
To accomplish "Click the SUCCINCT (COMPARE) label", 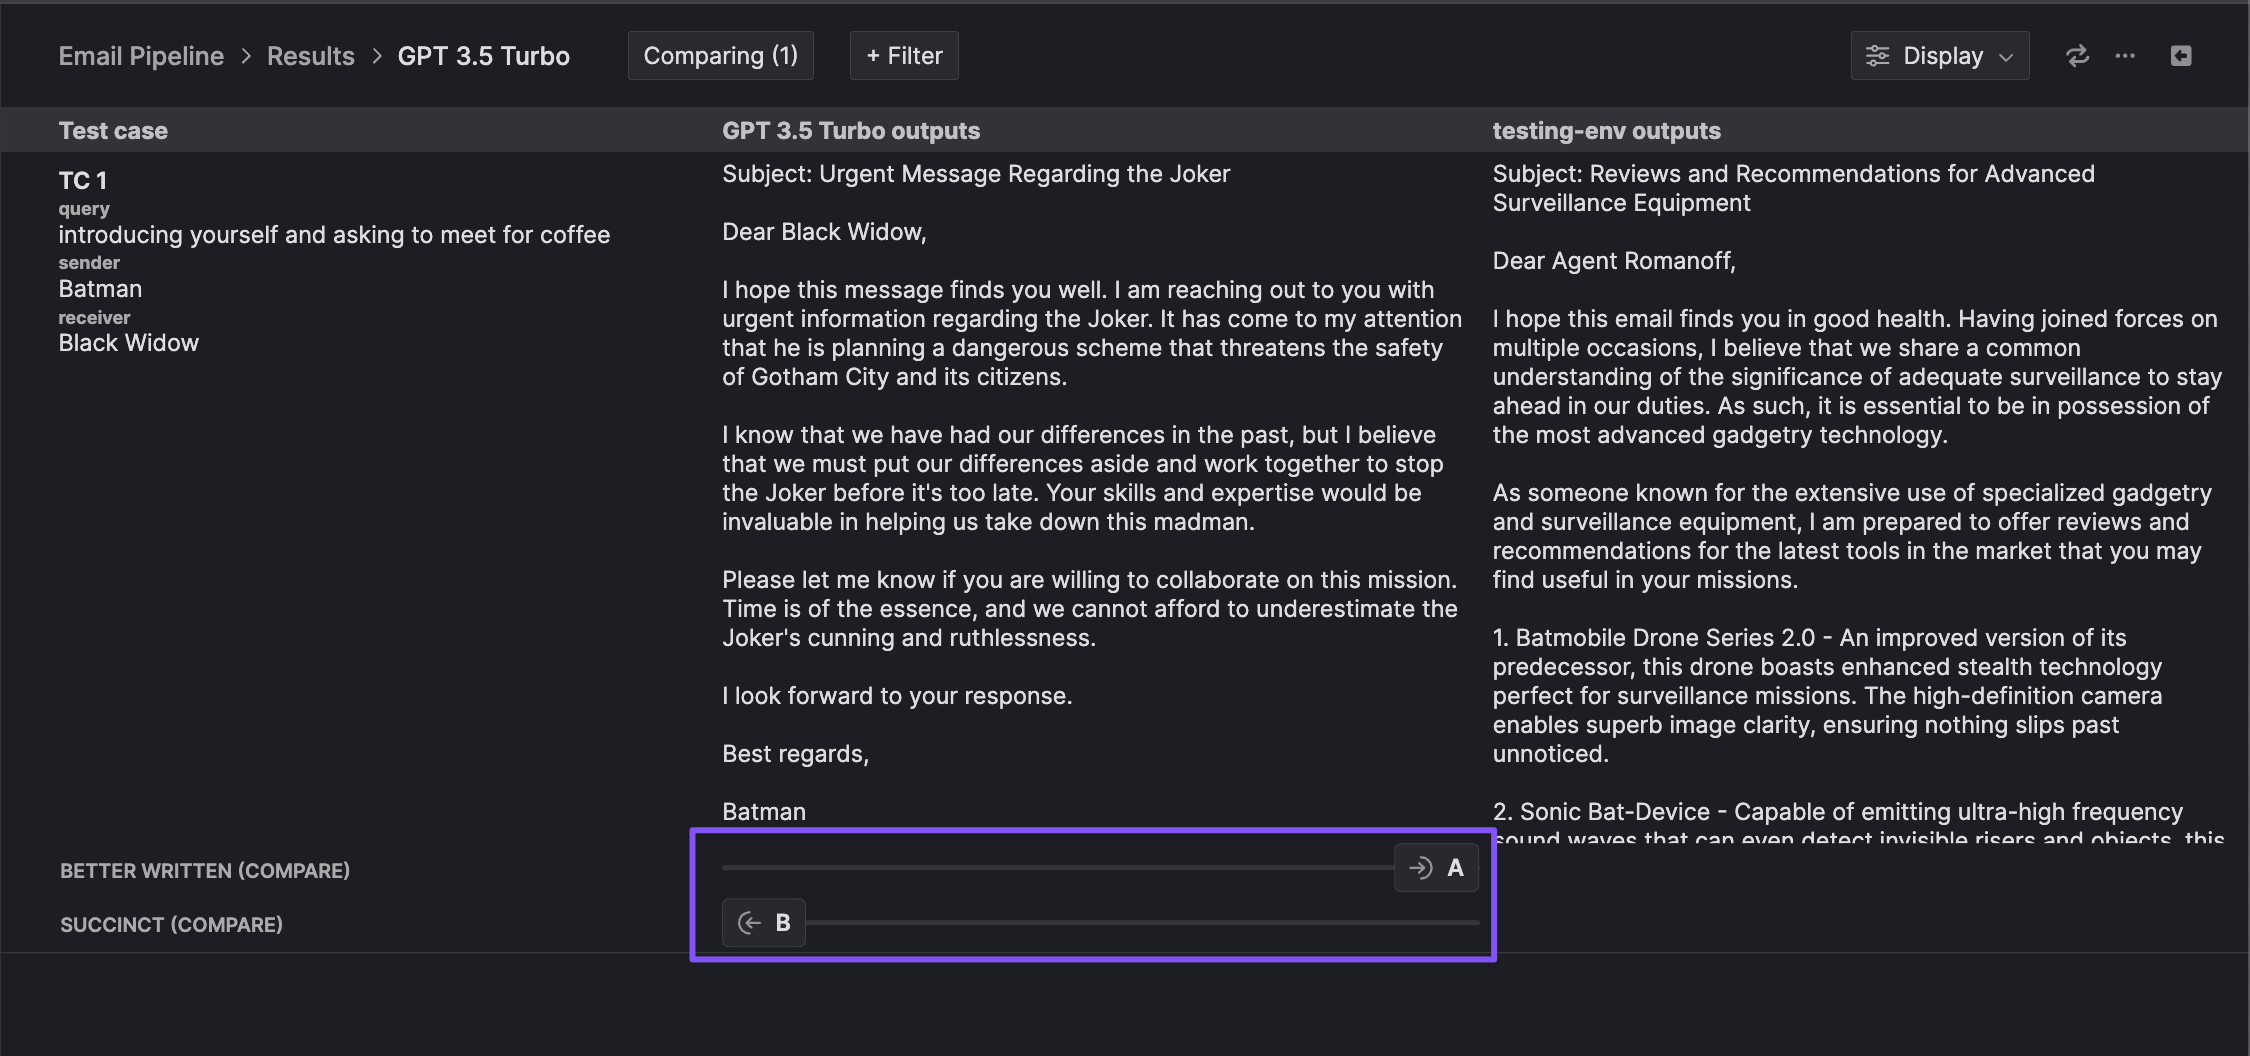I will 171,925.
